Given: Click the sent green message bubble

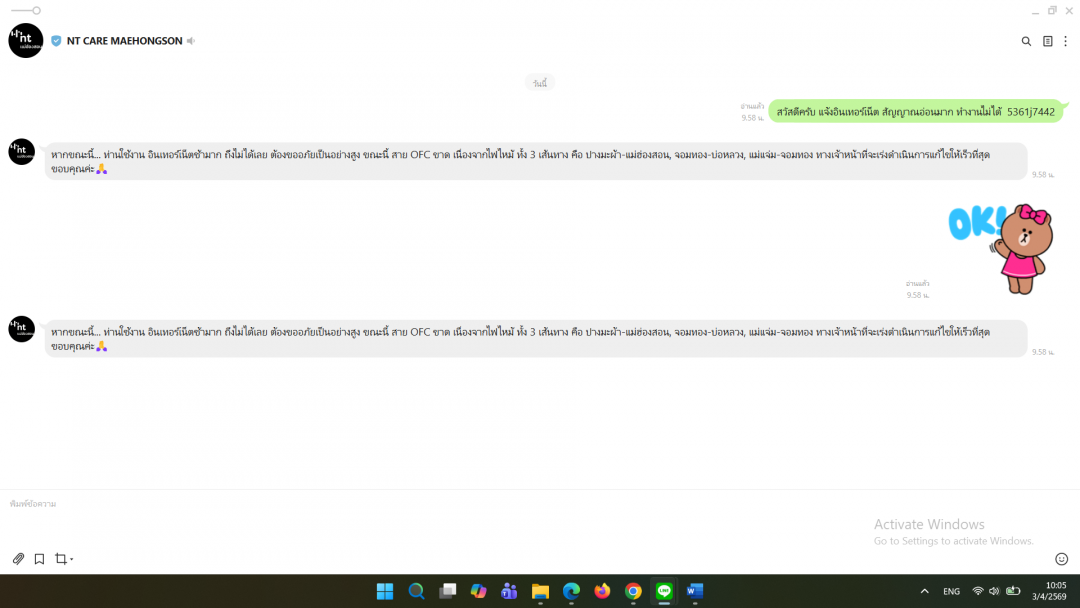Looking at the screenshot, I should click(915, 112).
